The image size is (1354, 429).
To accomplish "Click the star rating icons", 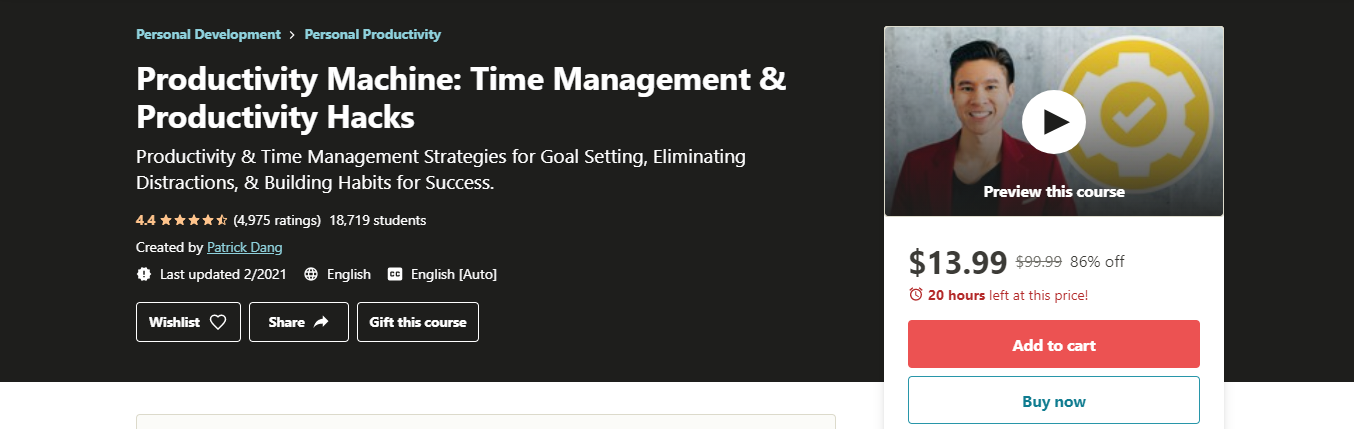I will (194, 220).
